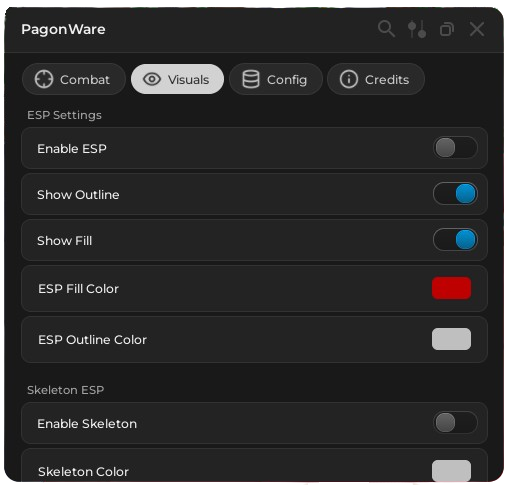Click the Skeleton ESP section header

(x=66, y=390)
